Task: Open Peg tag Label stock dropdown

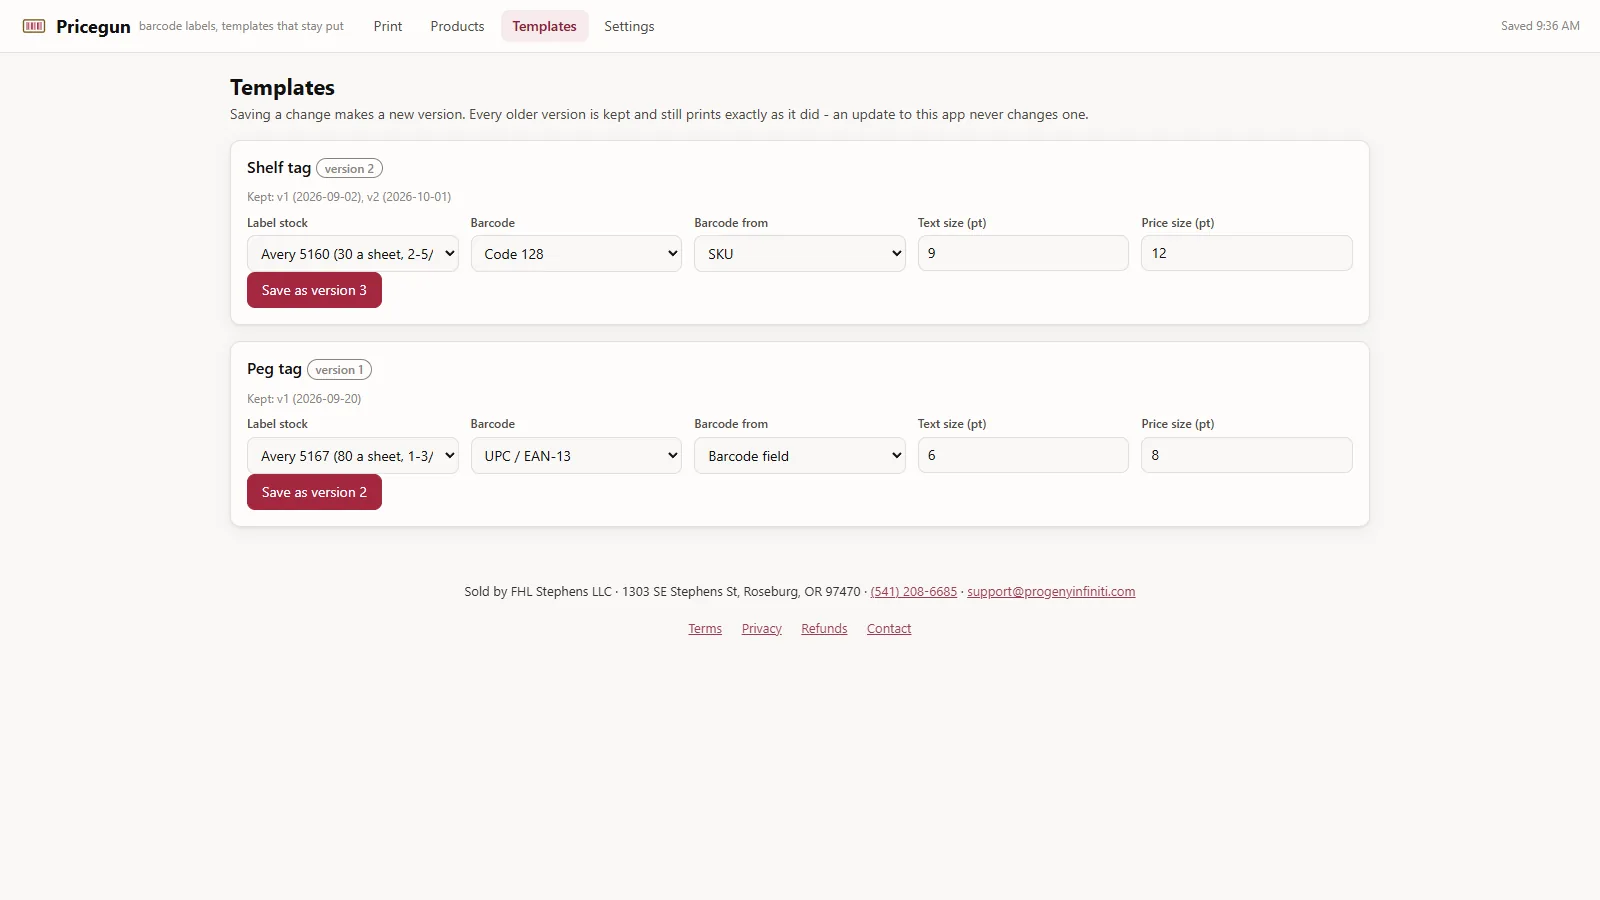Action: pos(353,456)
